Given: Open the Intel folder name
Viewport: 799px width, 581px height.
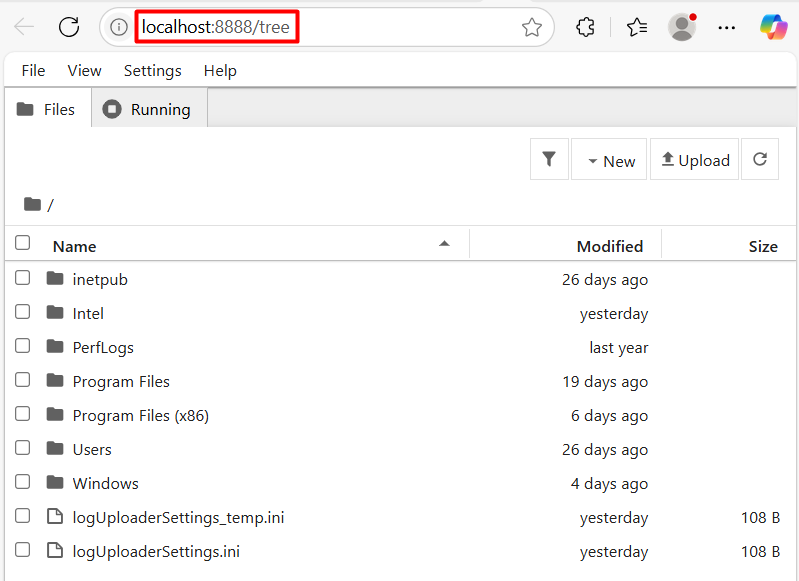Looking at the screenshot, I should click(88, 313).
